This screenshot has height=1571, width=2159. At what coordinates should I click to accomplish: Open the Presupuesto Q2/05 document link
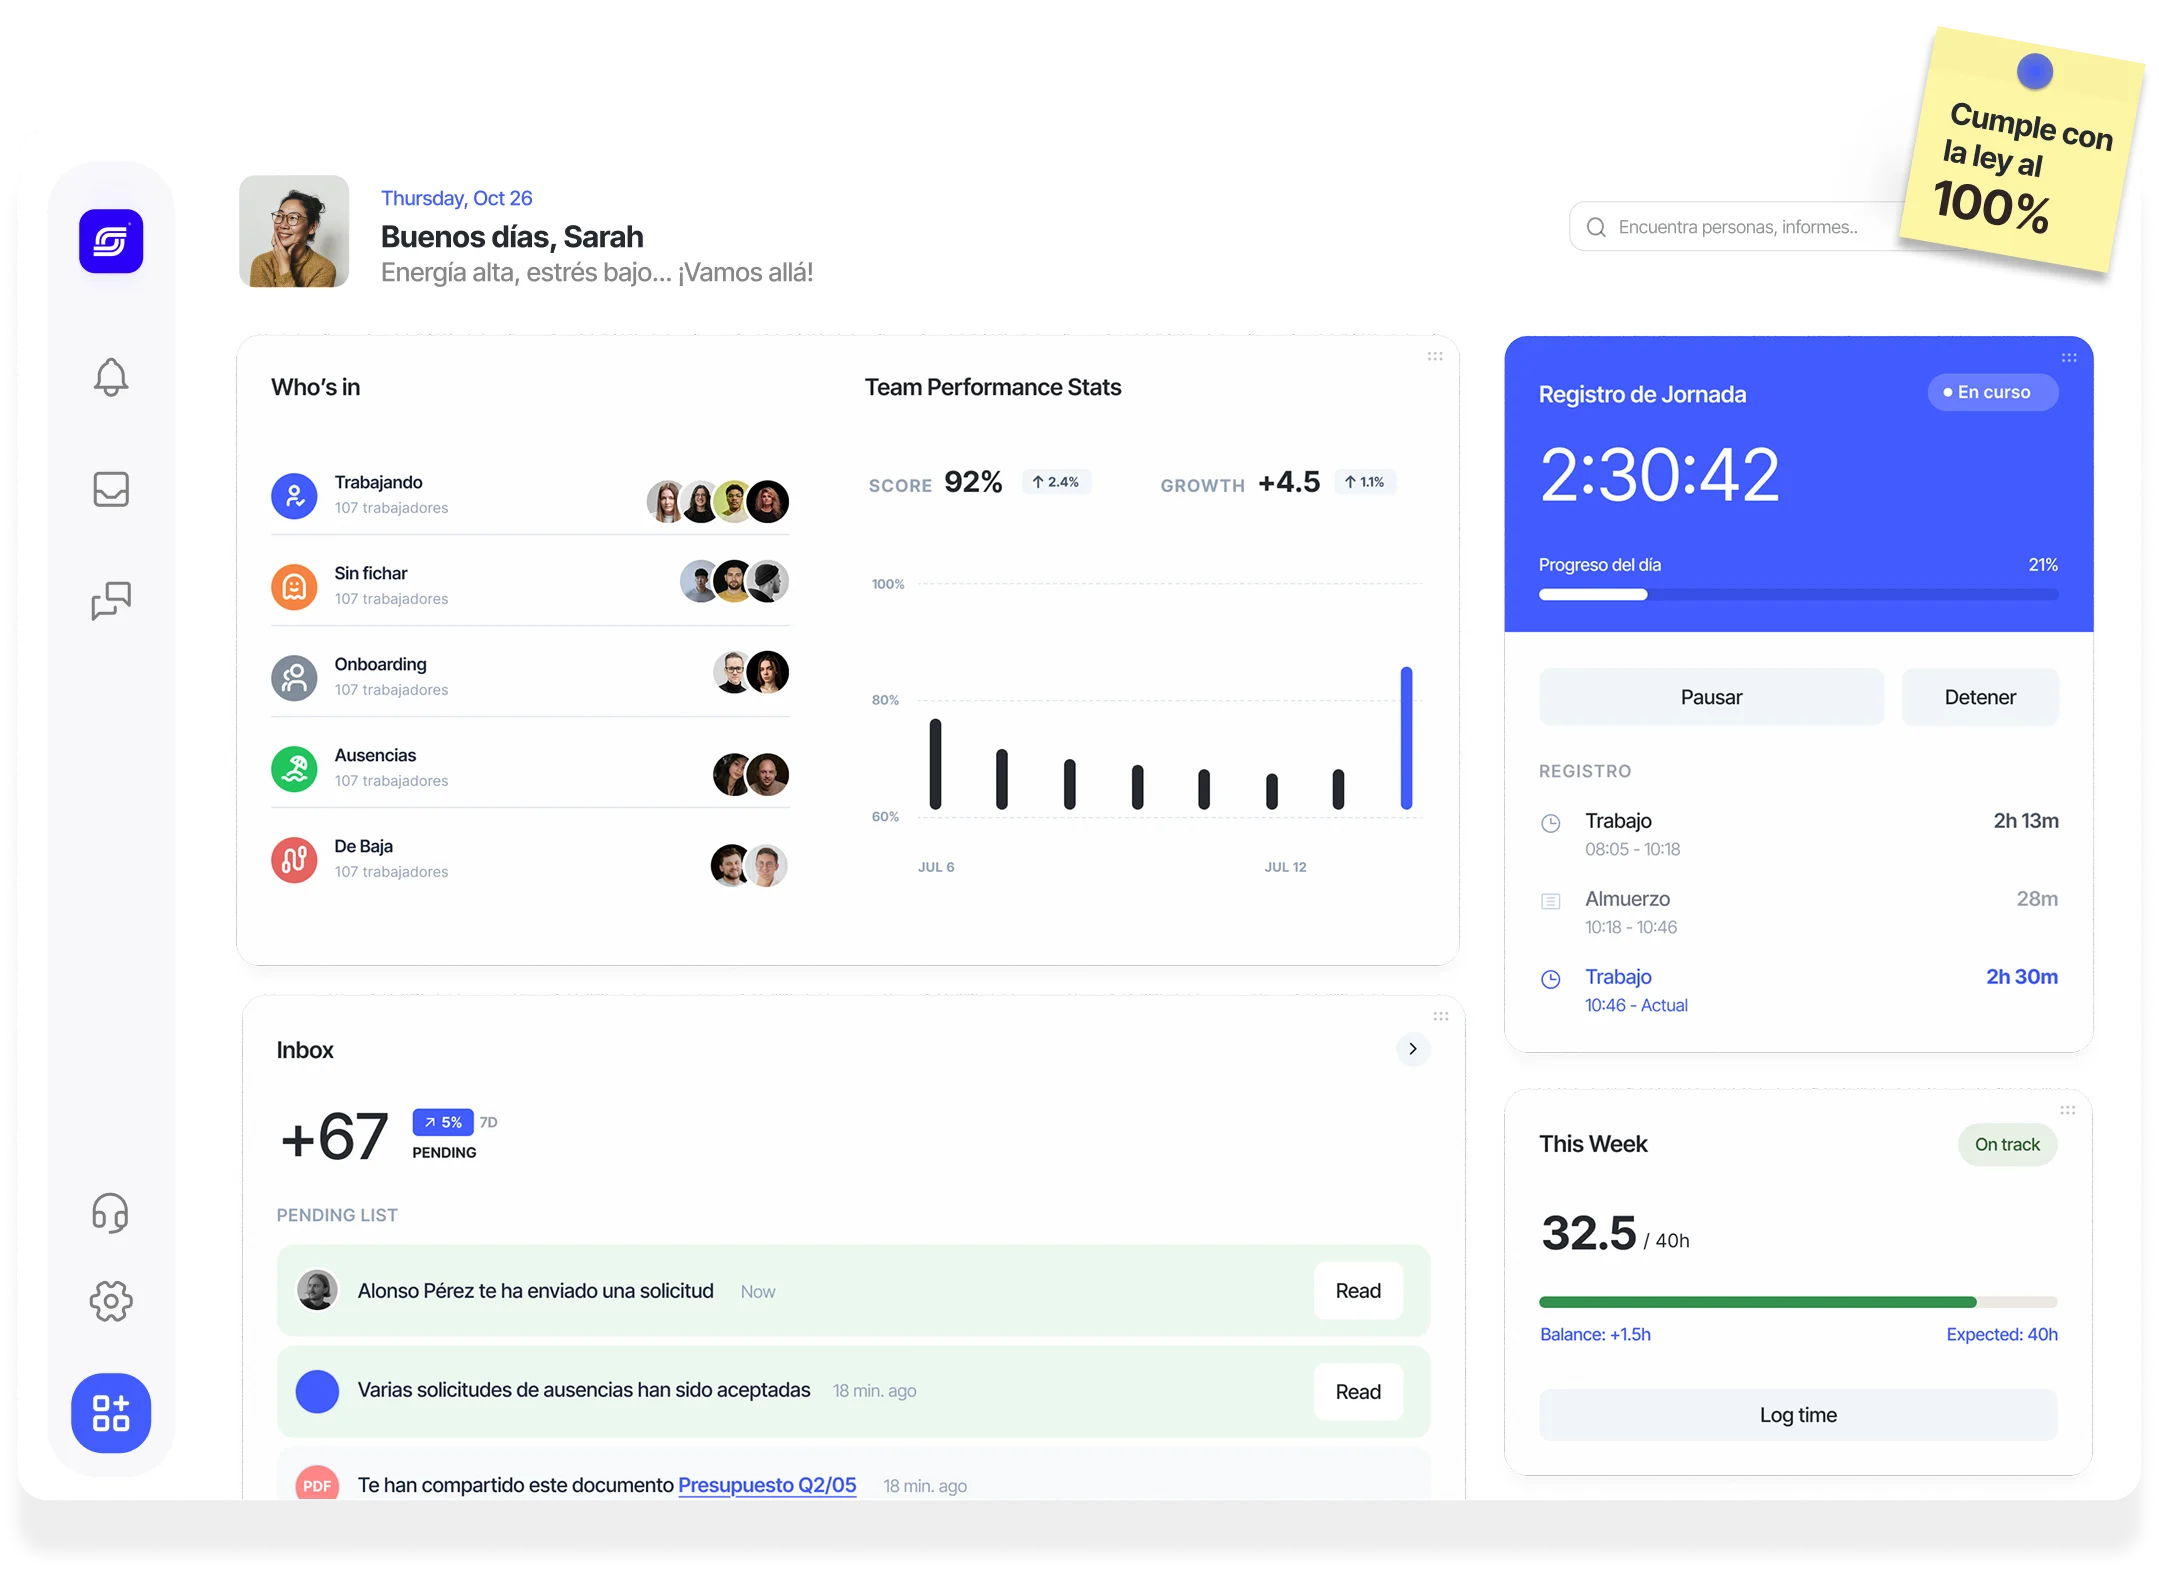[767, 1485]
